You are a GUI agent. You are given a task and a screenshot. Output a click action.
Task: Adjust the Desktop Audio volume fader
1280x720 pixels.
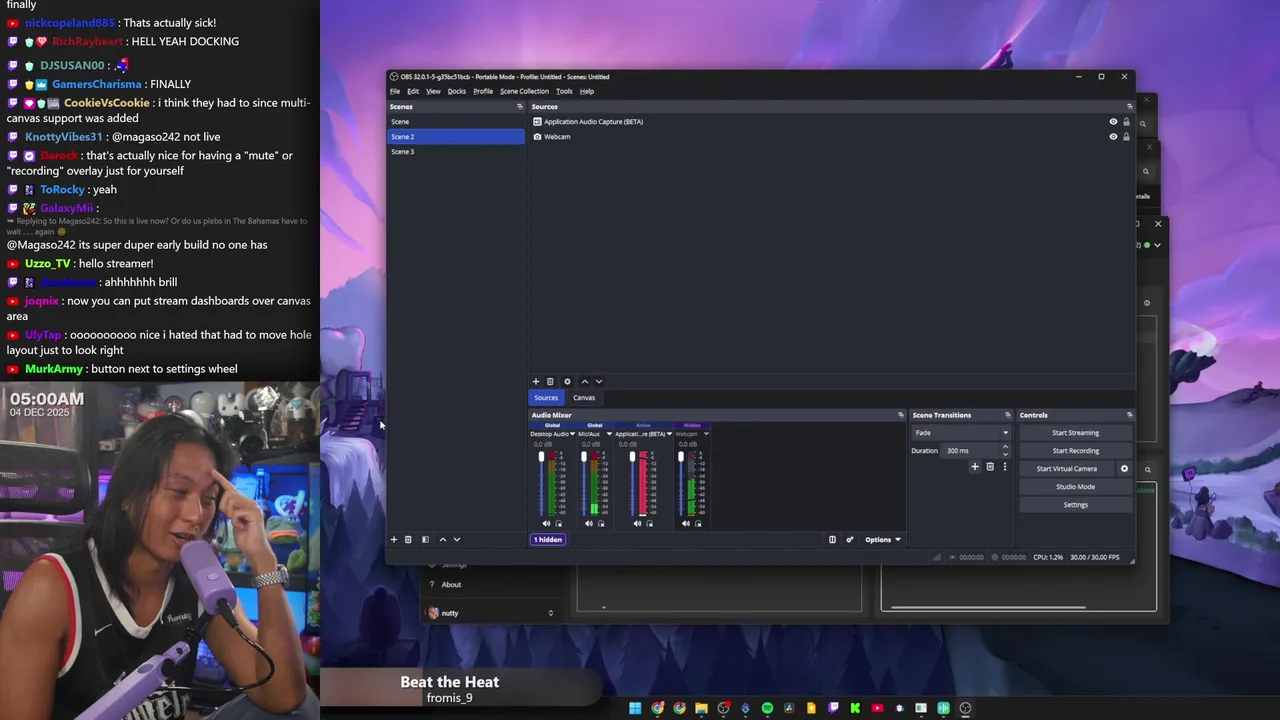(542, 458)
